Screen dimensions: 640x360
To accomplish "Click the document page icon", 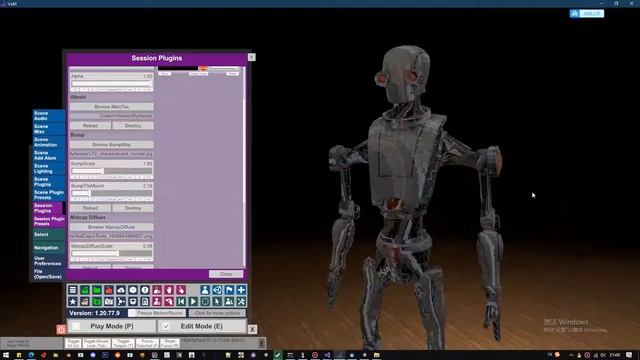I will click(145, 302).
